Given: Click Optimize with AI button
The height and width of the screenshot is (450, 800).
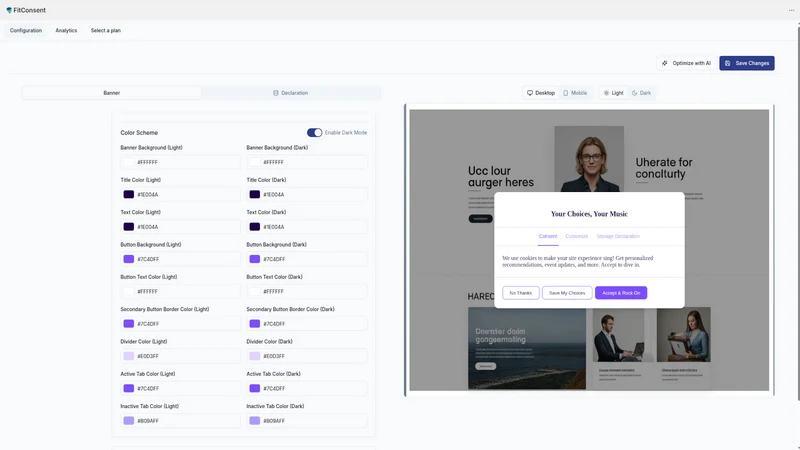Looking at the screenshot, I should tap(686, 63).
